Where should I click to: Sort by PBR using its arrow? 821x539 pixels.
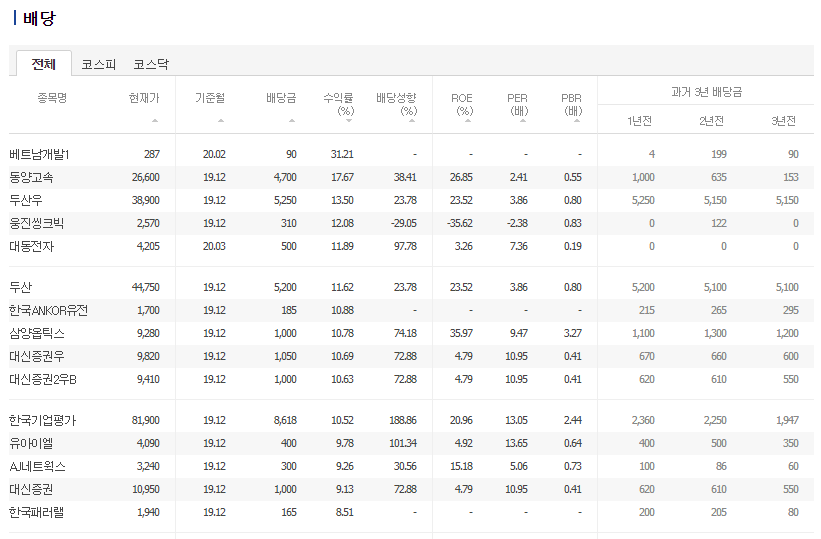click(x=577, y=121)
